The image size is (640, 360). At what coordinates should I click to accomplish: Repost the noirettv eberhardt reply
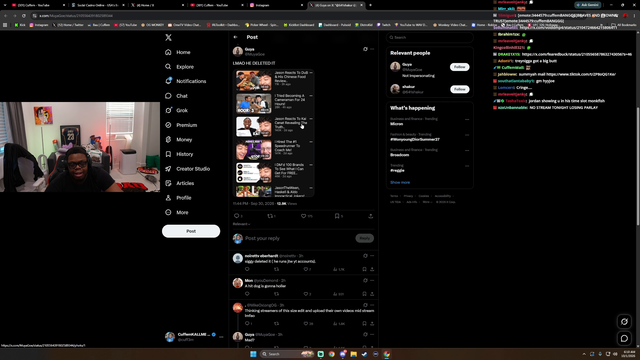276,269
